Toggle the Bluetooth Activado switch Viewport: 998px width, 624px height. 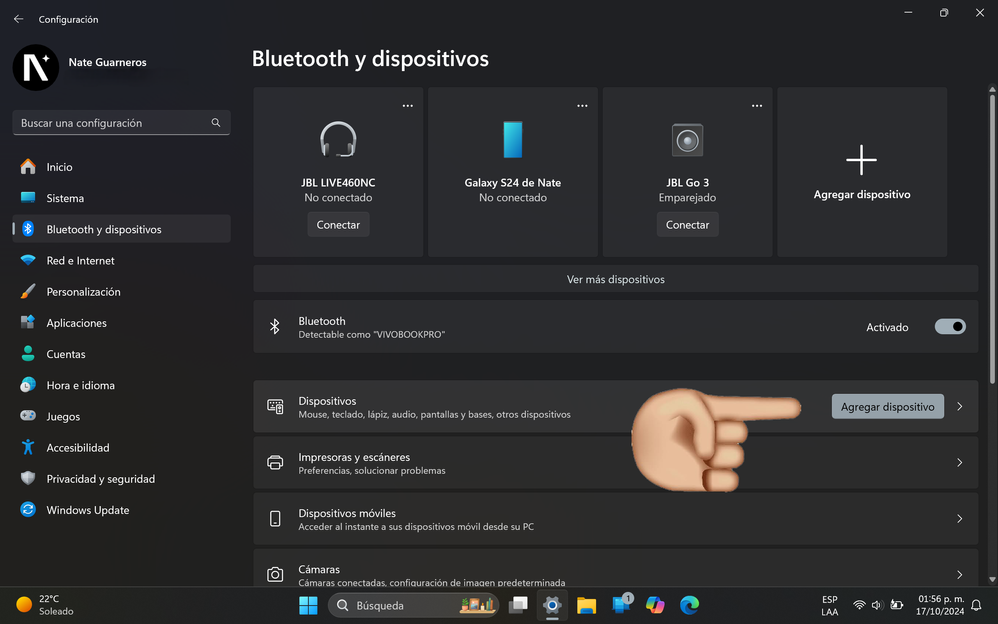point(950,327)
